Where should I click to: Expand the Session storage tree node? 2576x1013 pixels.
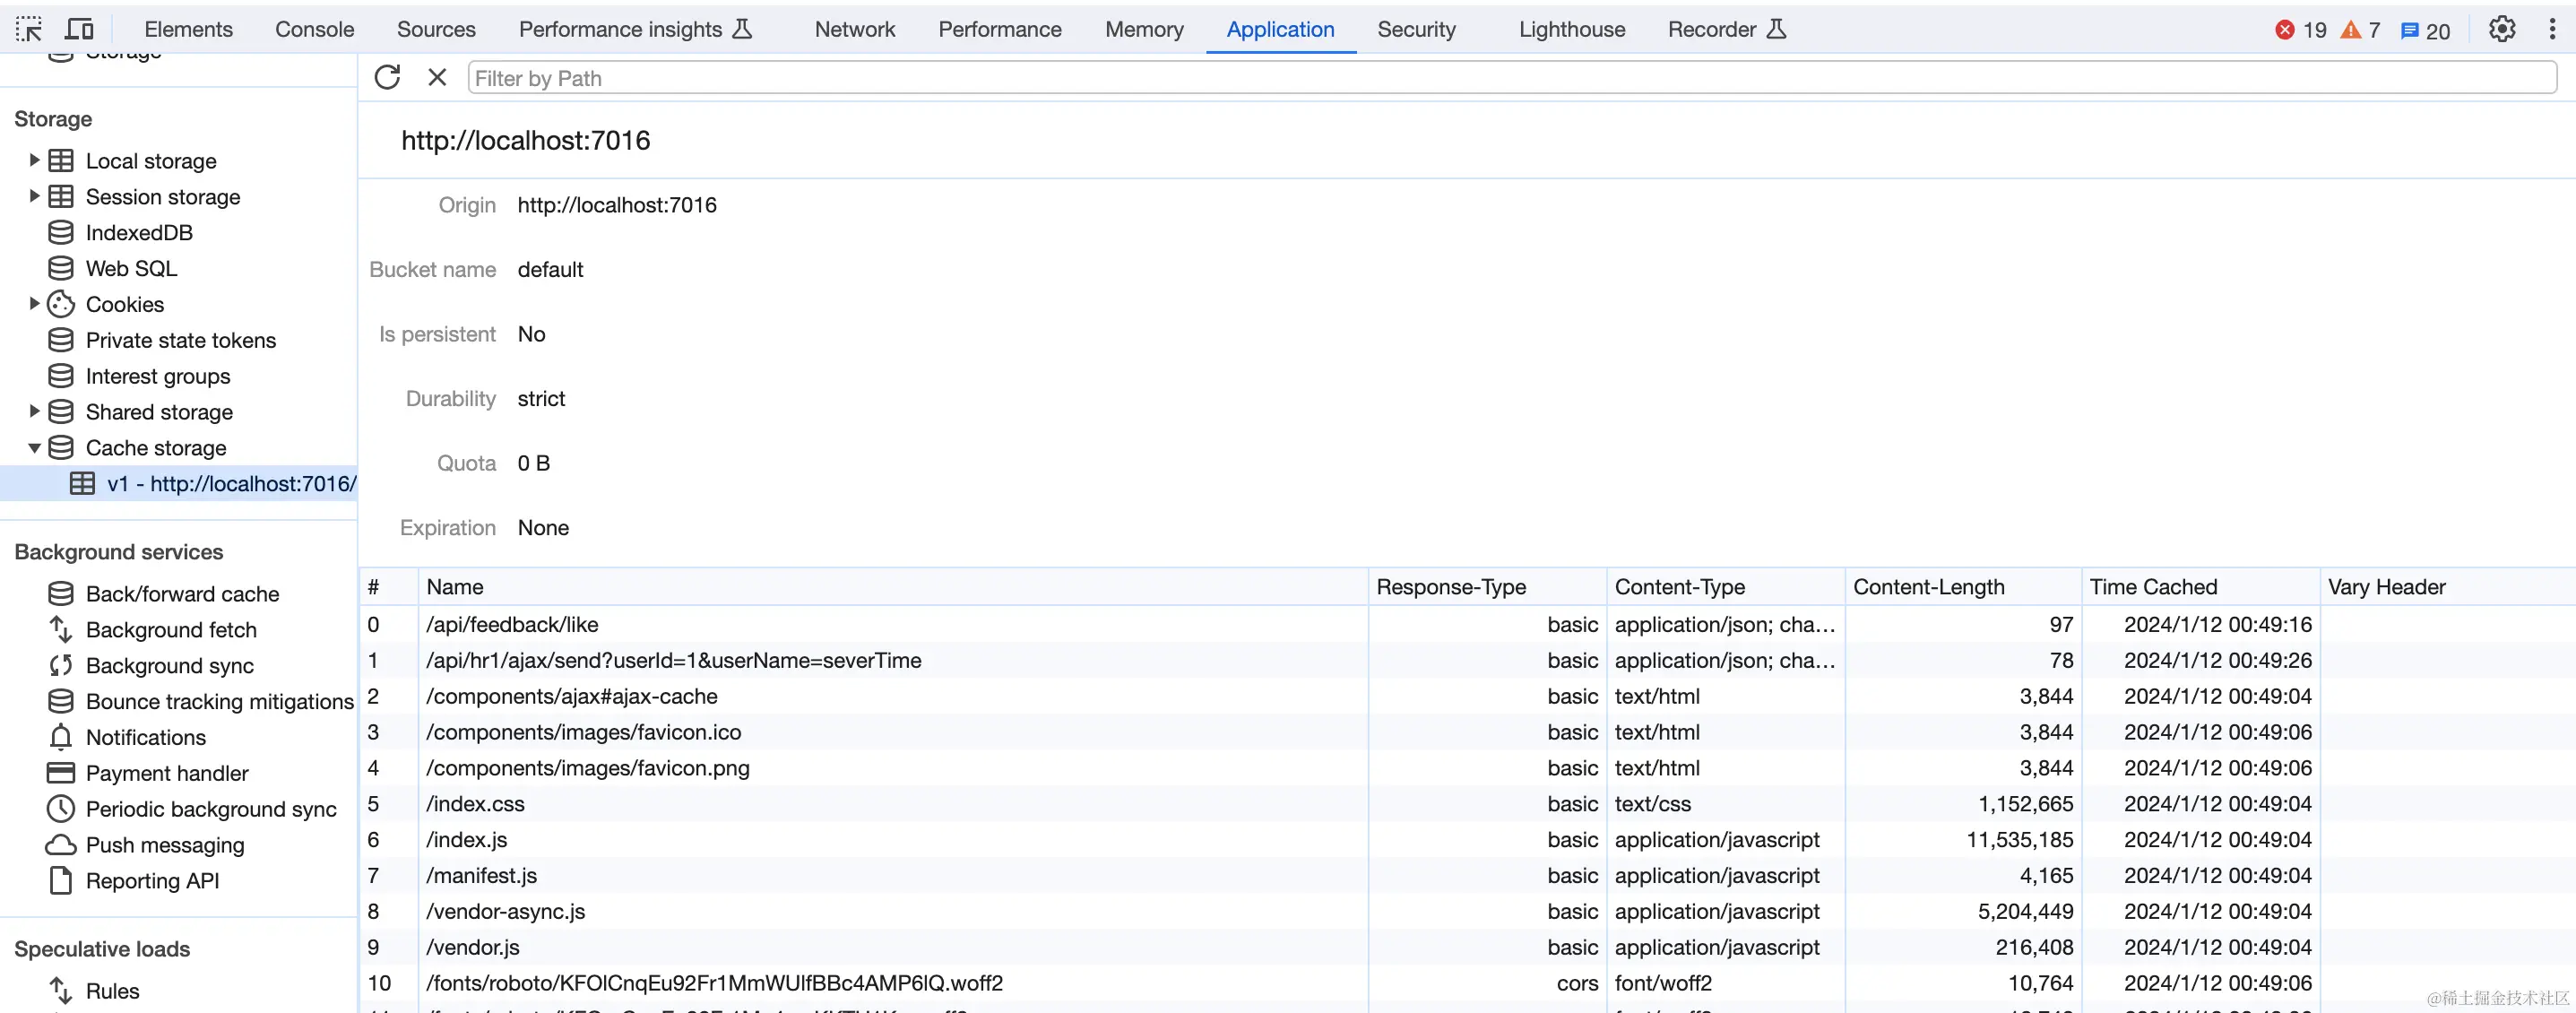pyautogui.click(x=34, y=196)
